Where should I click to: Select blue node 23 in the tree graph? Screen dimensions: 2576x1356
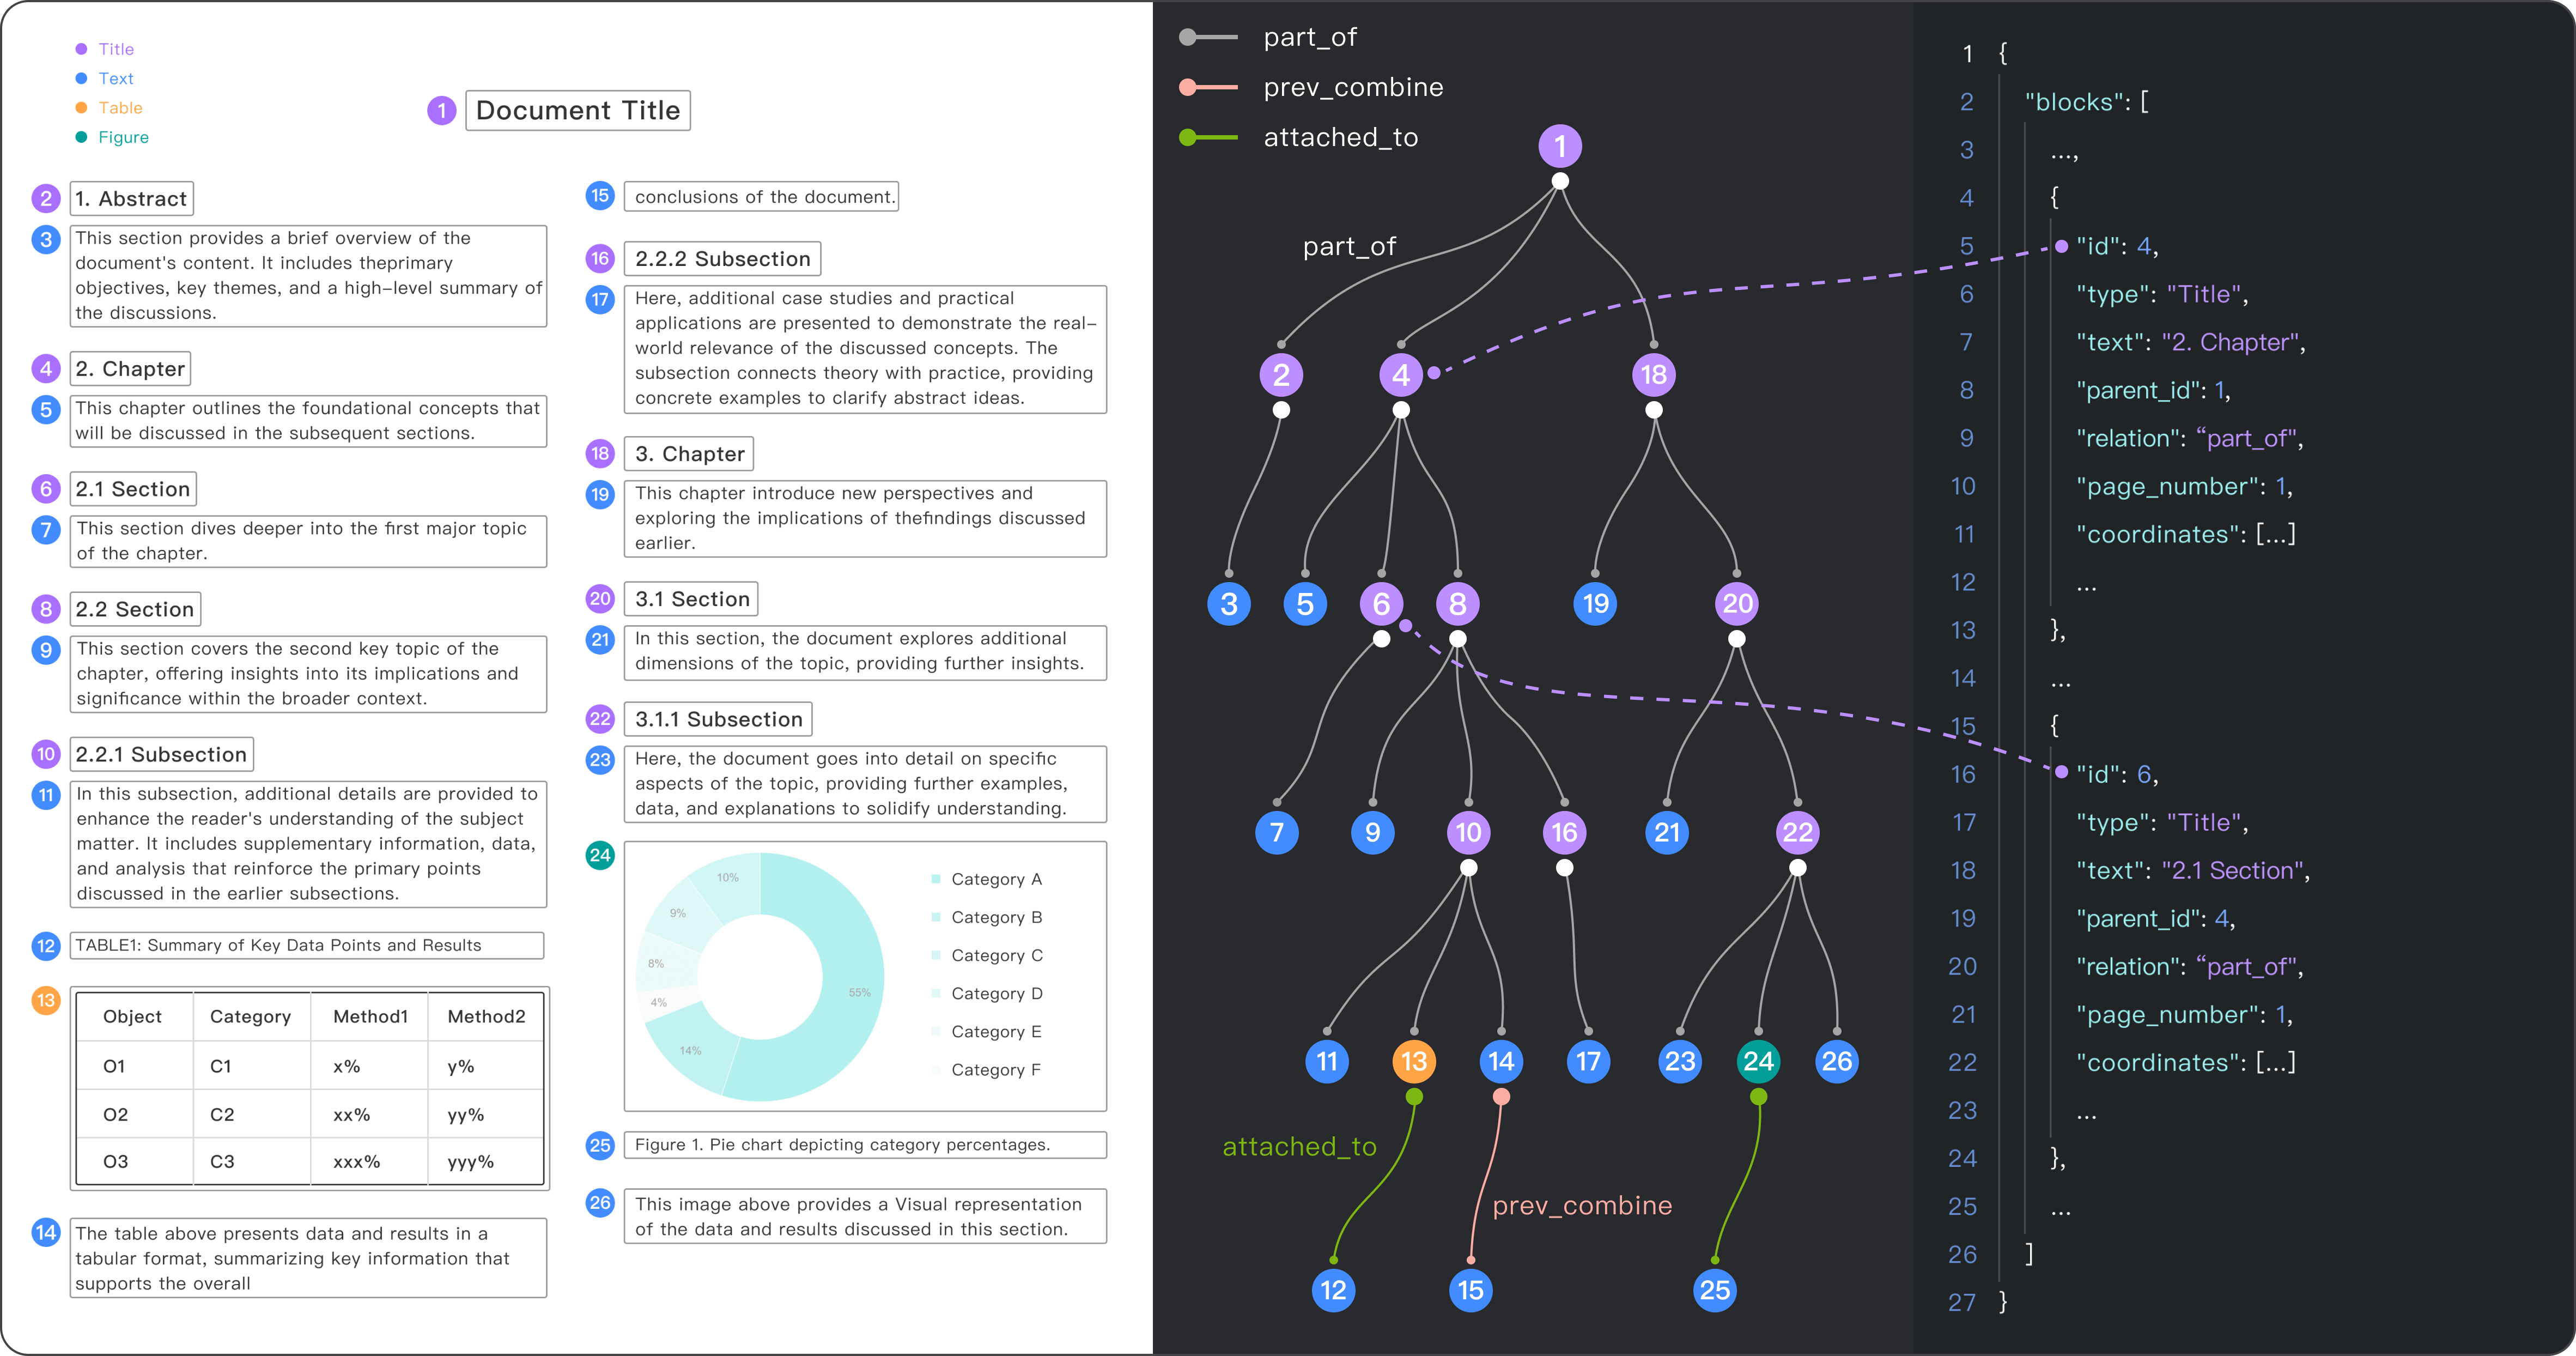1680,1061
